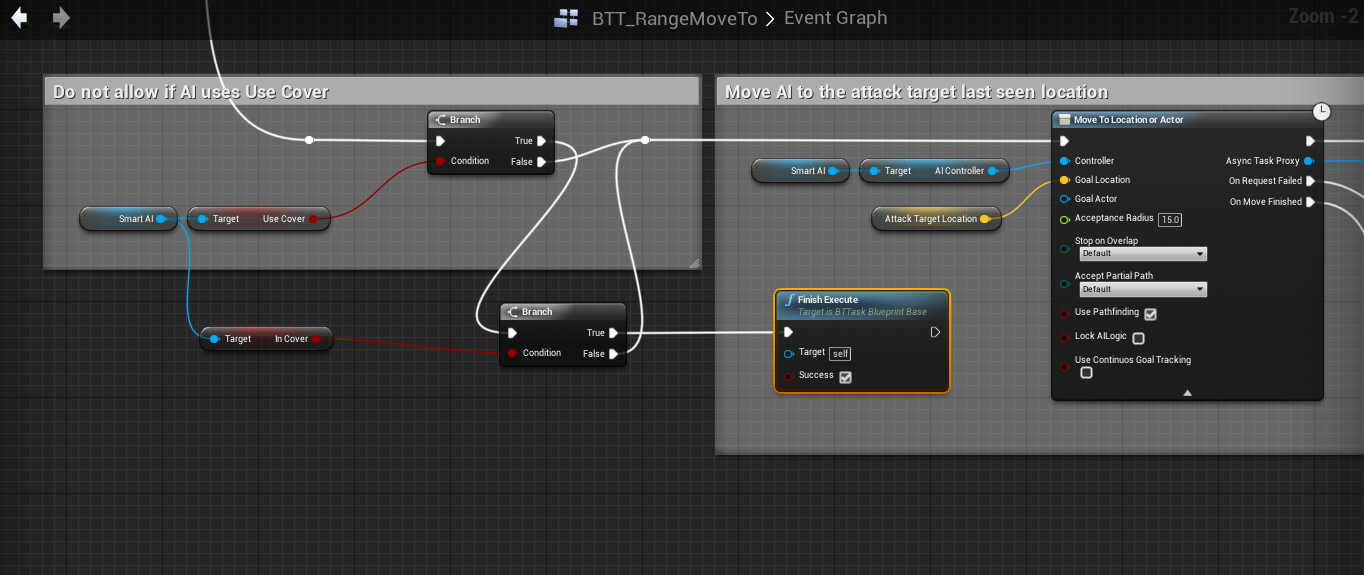Click the Finish Execute output execution pin
Viewport: 1364px width, 575px height.
(935, 332)
